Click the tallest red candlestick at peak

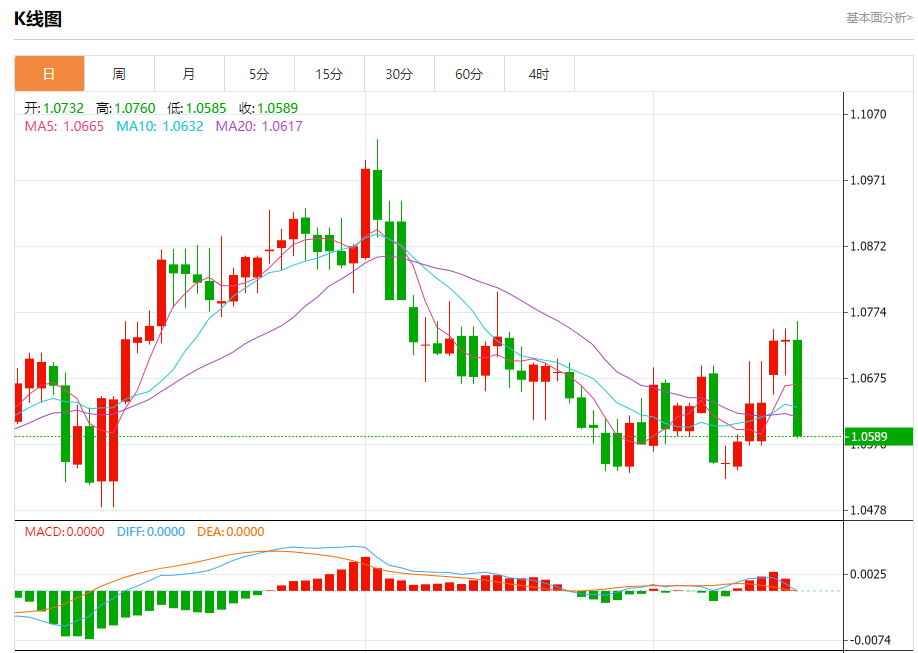(x=365, y=213)
